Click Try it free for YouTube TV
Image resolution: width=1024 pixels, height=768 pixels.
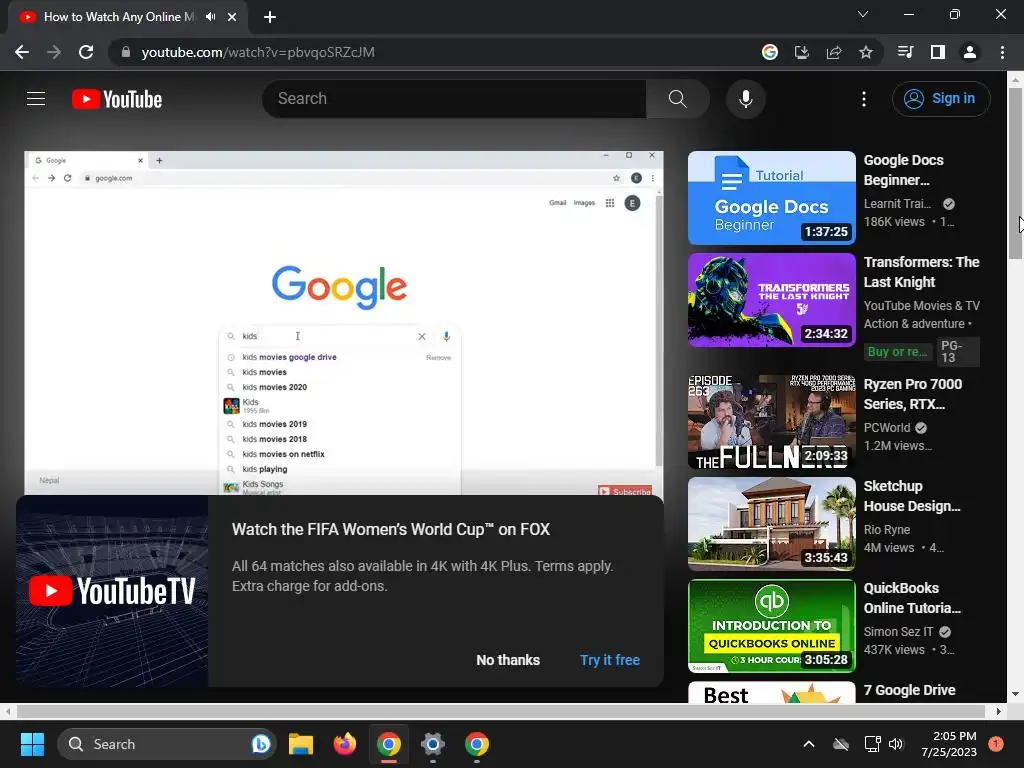click(610, 660)
